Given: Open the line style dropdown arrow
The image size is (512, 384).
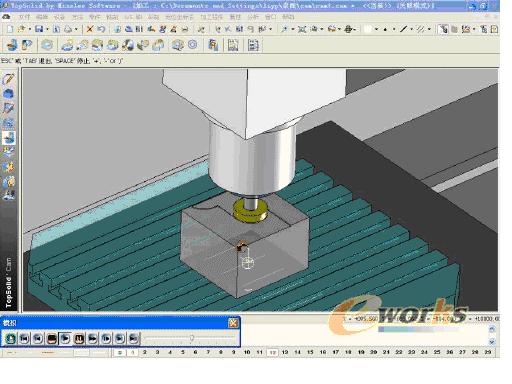Looking at the screenshot, I should 411,30.
